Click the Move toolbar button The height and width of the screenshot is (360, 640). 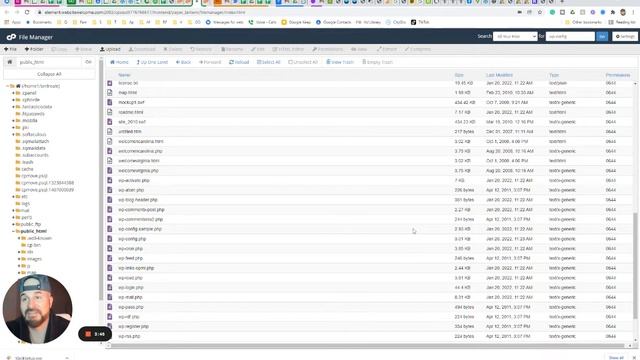(83, 49)
